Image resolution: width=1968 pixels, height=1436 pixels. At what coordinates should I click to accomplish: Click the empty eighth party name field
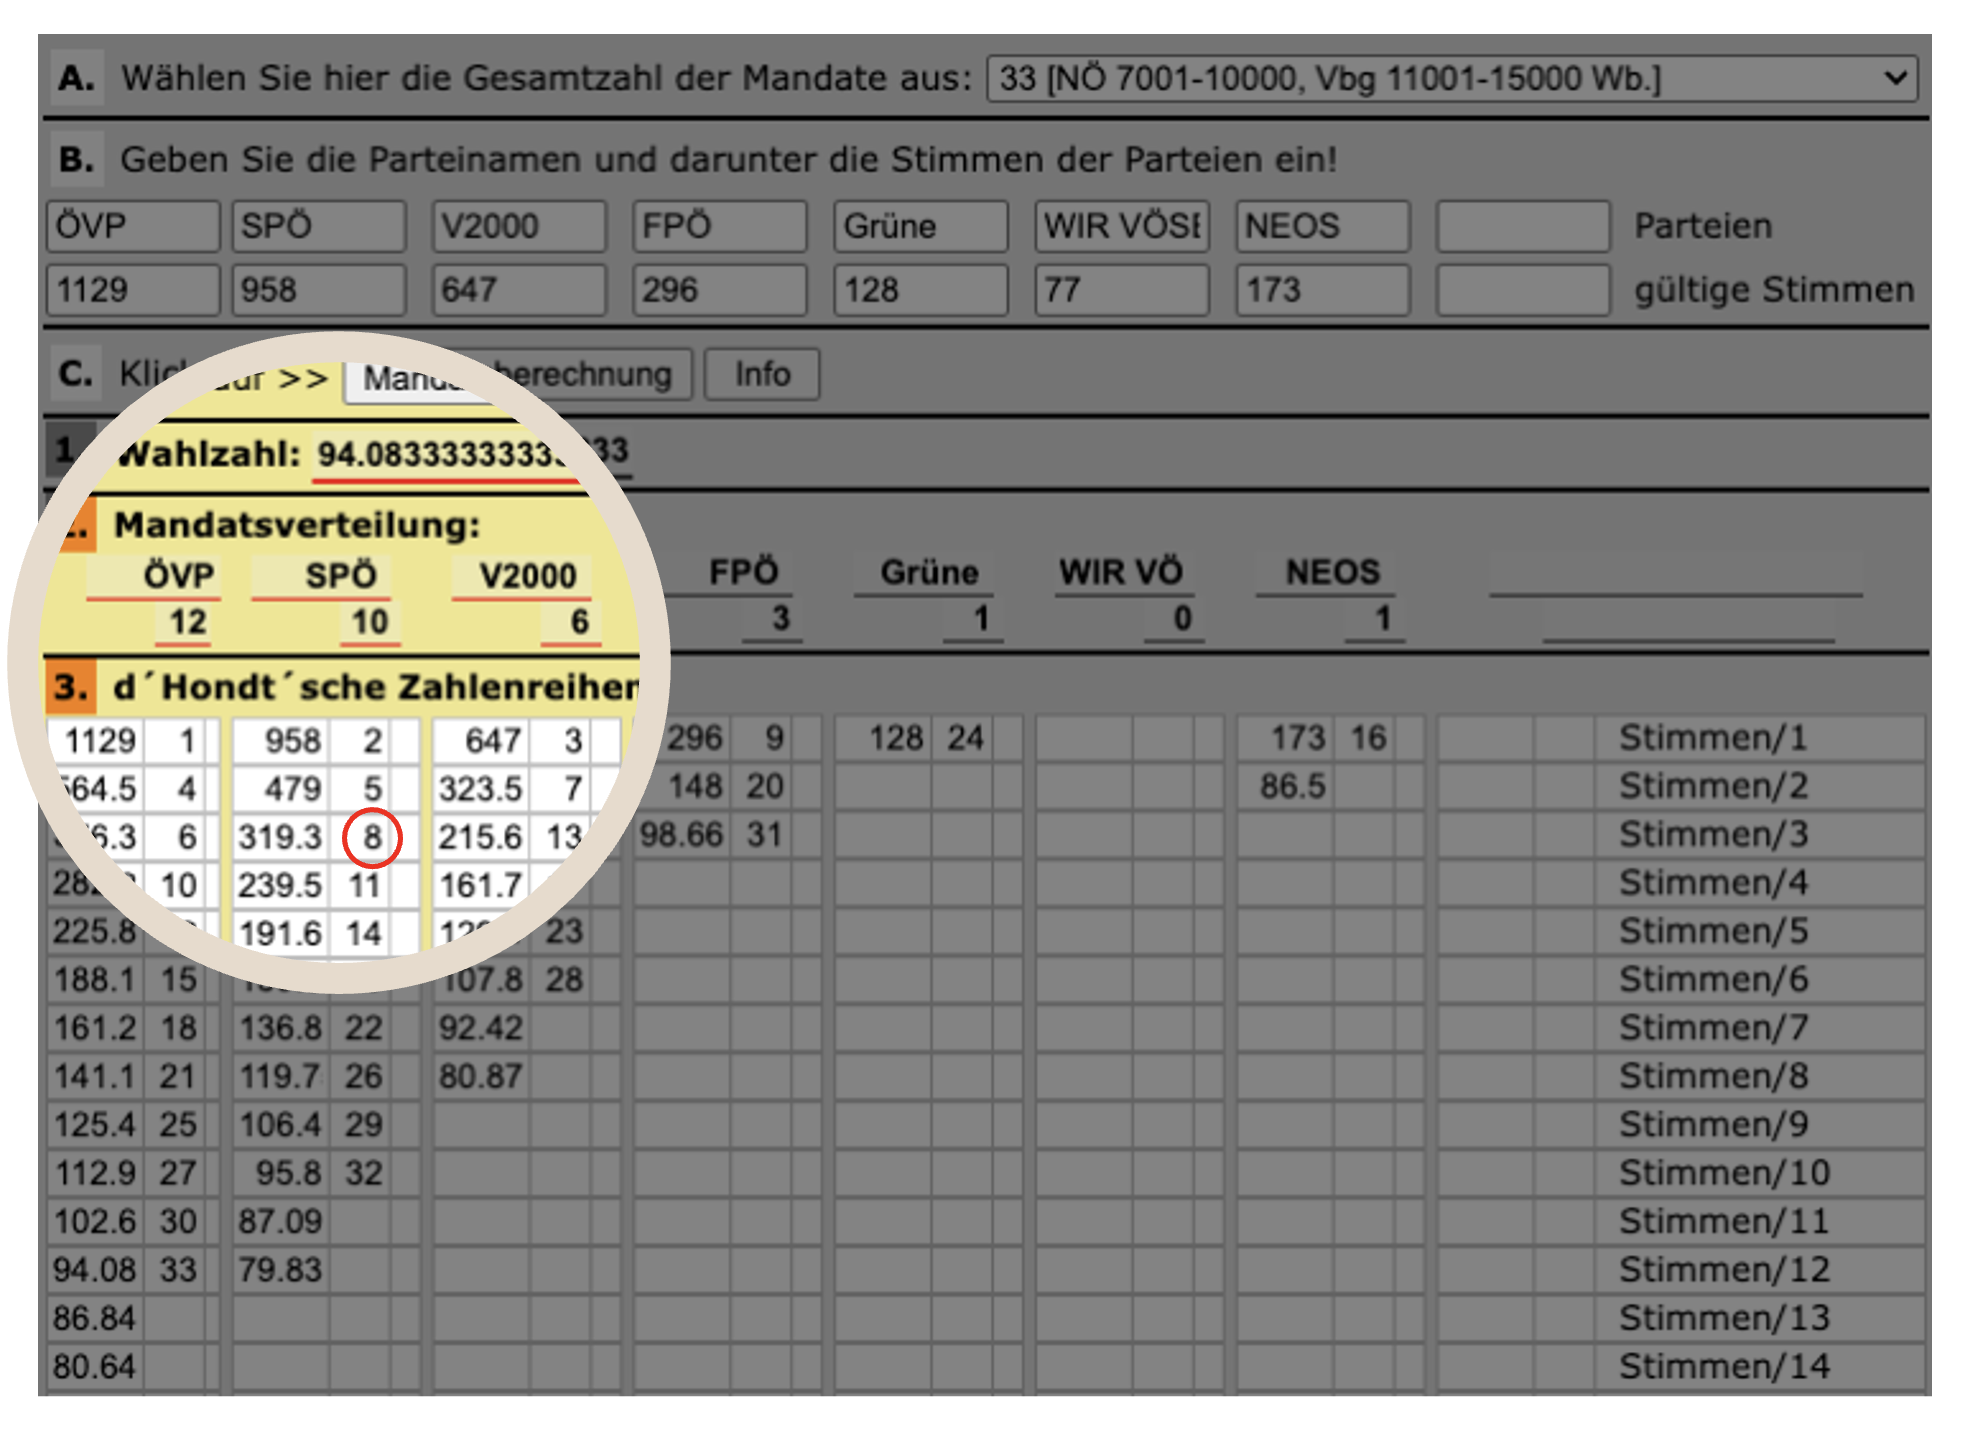coord(1522,226)
